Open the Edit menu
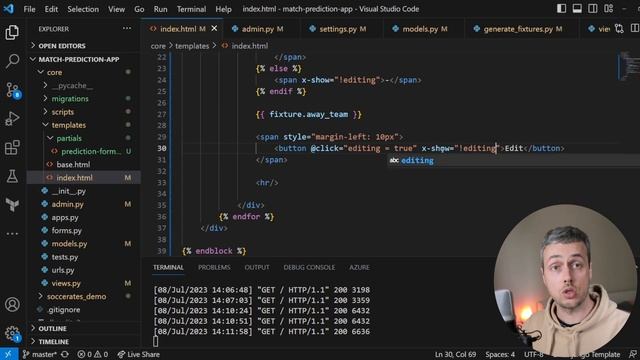640x360 pixels. tap(51, 9)
